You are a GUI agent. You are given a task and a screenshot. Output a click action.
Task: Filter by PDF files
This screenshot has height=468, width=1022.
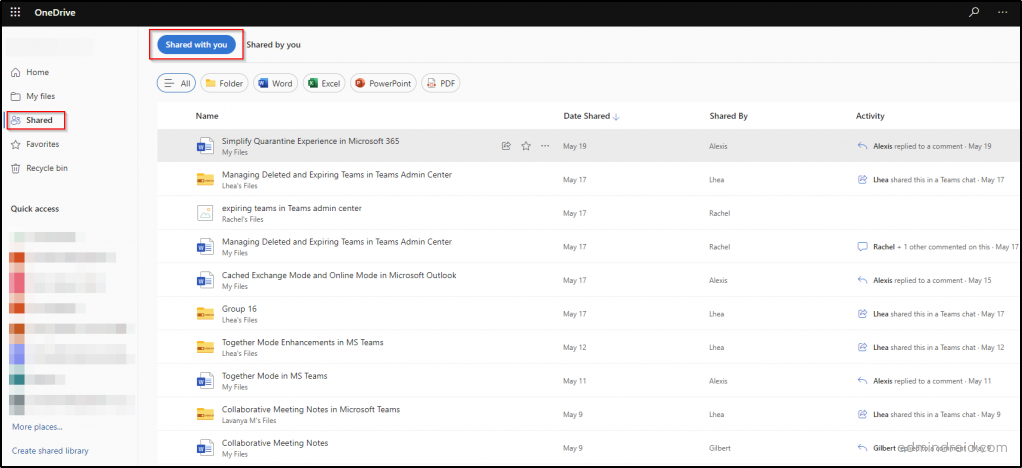tap(441, 83)
